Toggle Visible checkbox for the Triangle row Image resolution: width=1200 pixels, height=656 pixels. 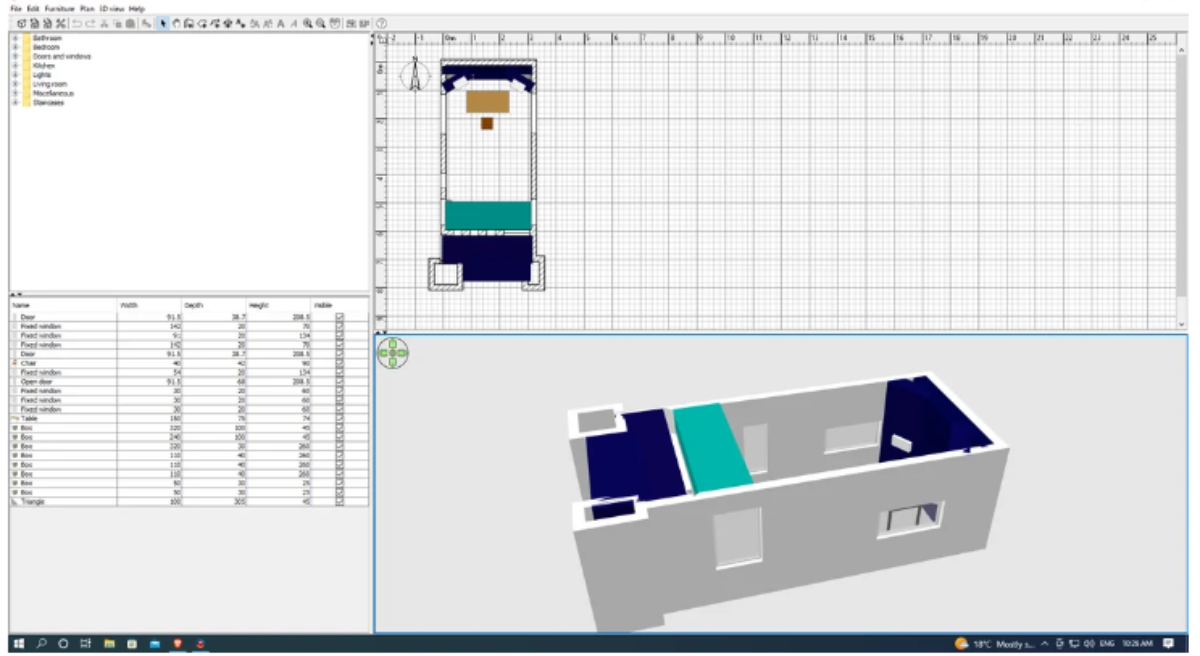click(340, 501)
